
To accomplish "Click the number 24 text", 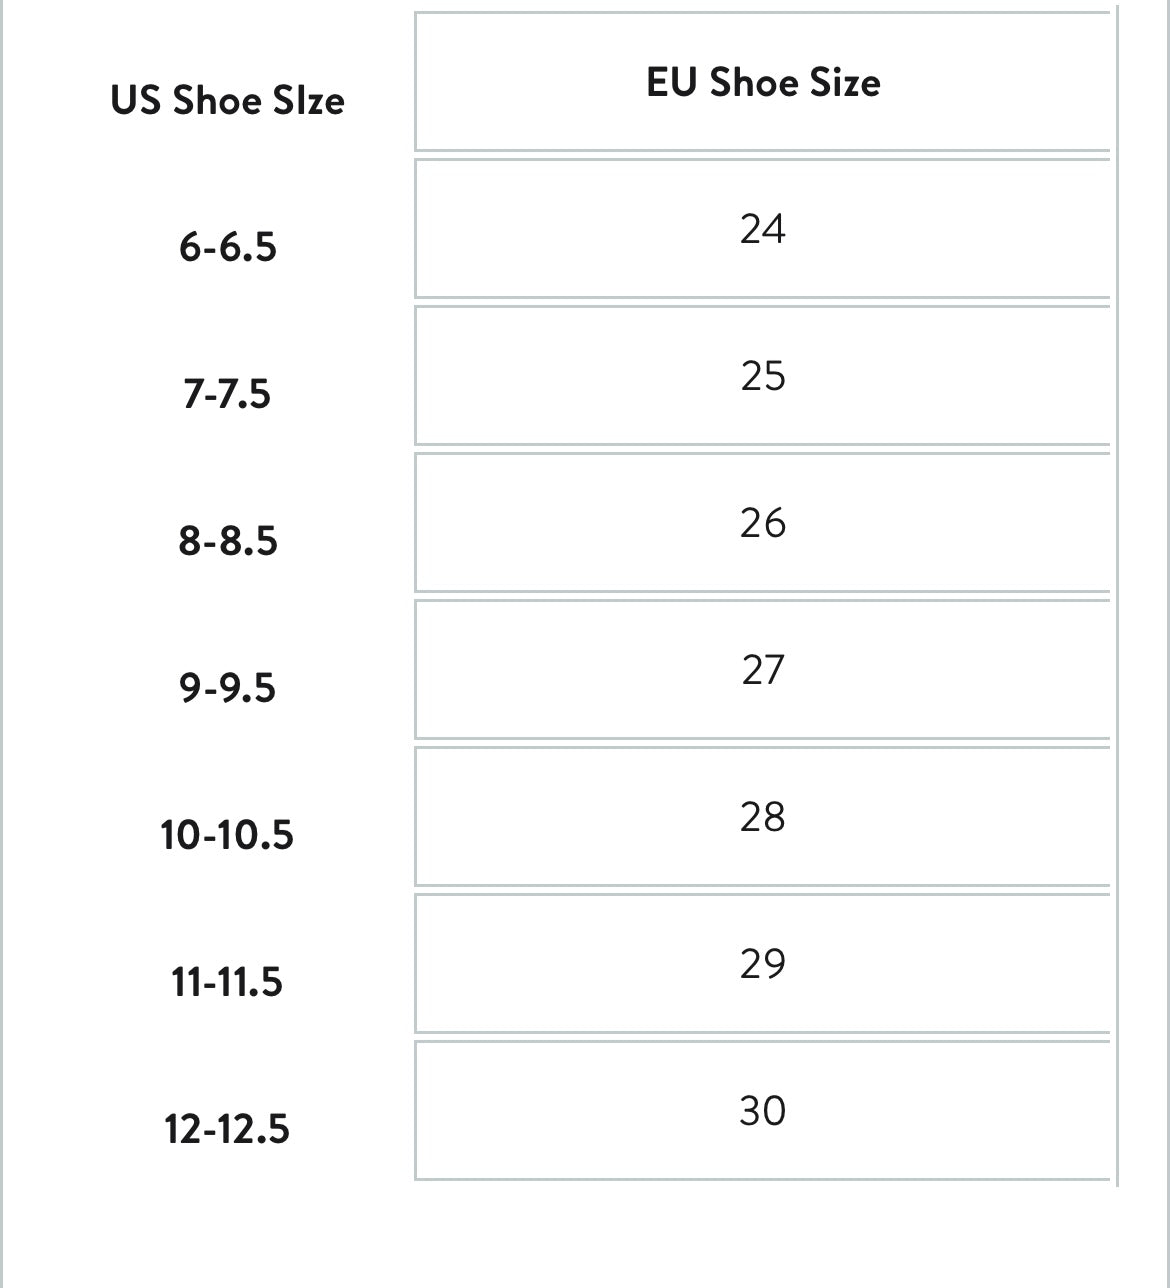I will 763,229.
